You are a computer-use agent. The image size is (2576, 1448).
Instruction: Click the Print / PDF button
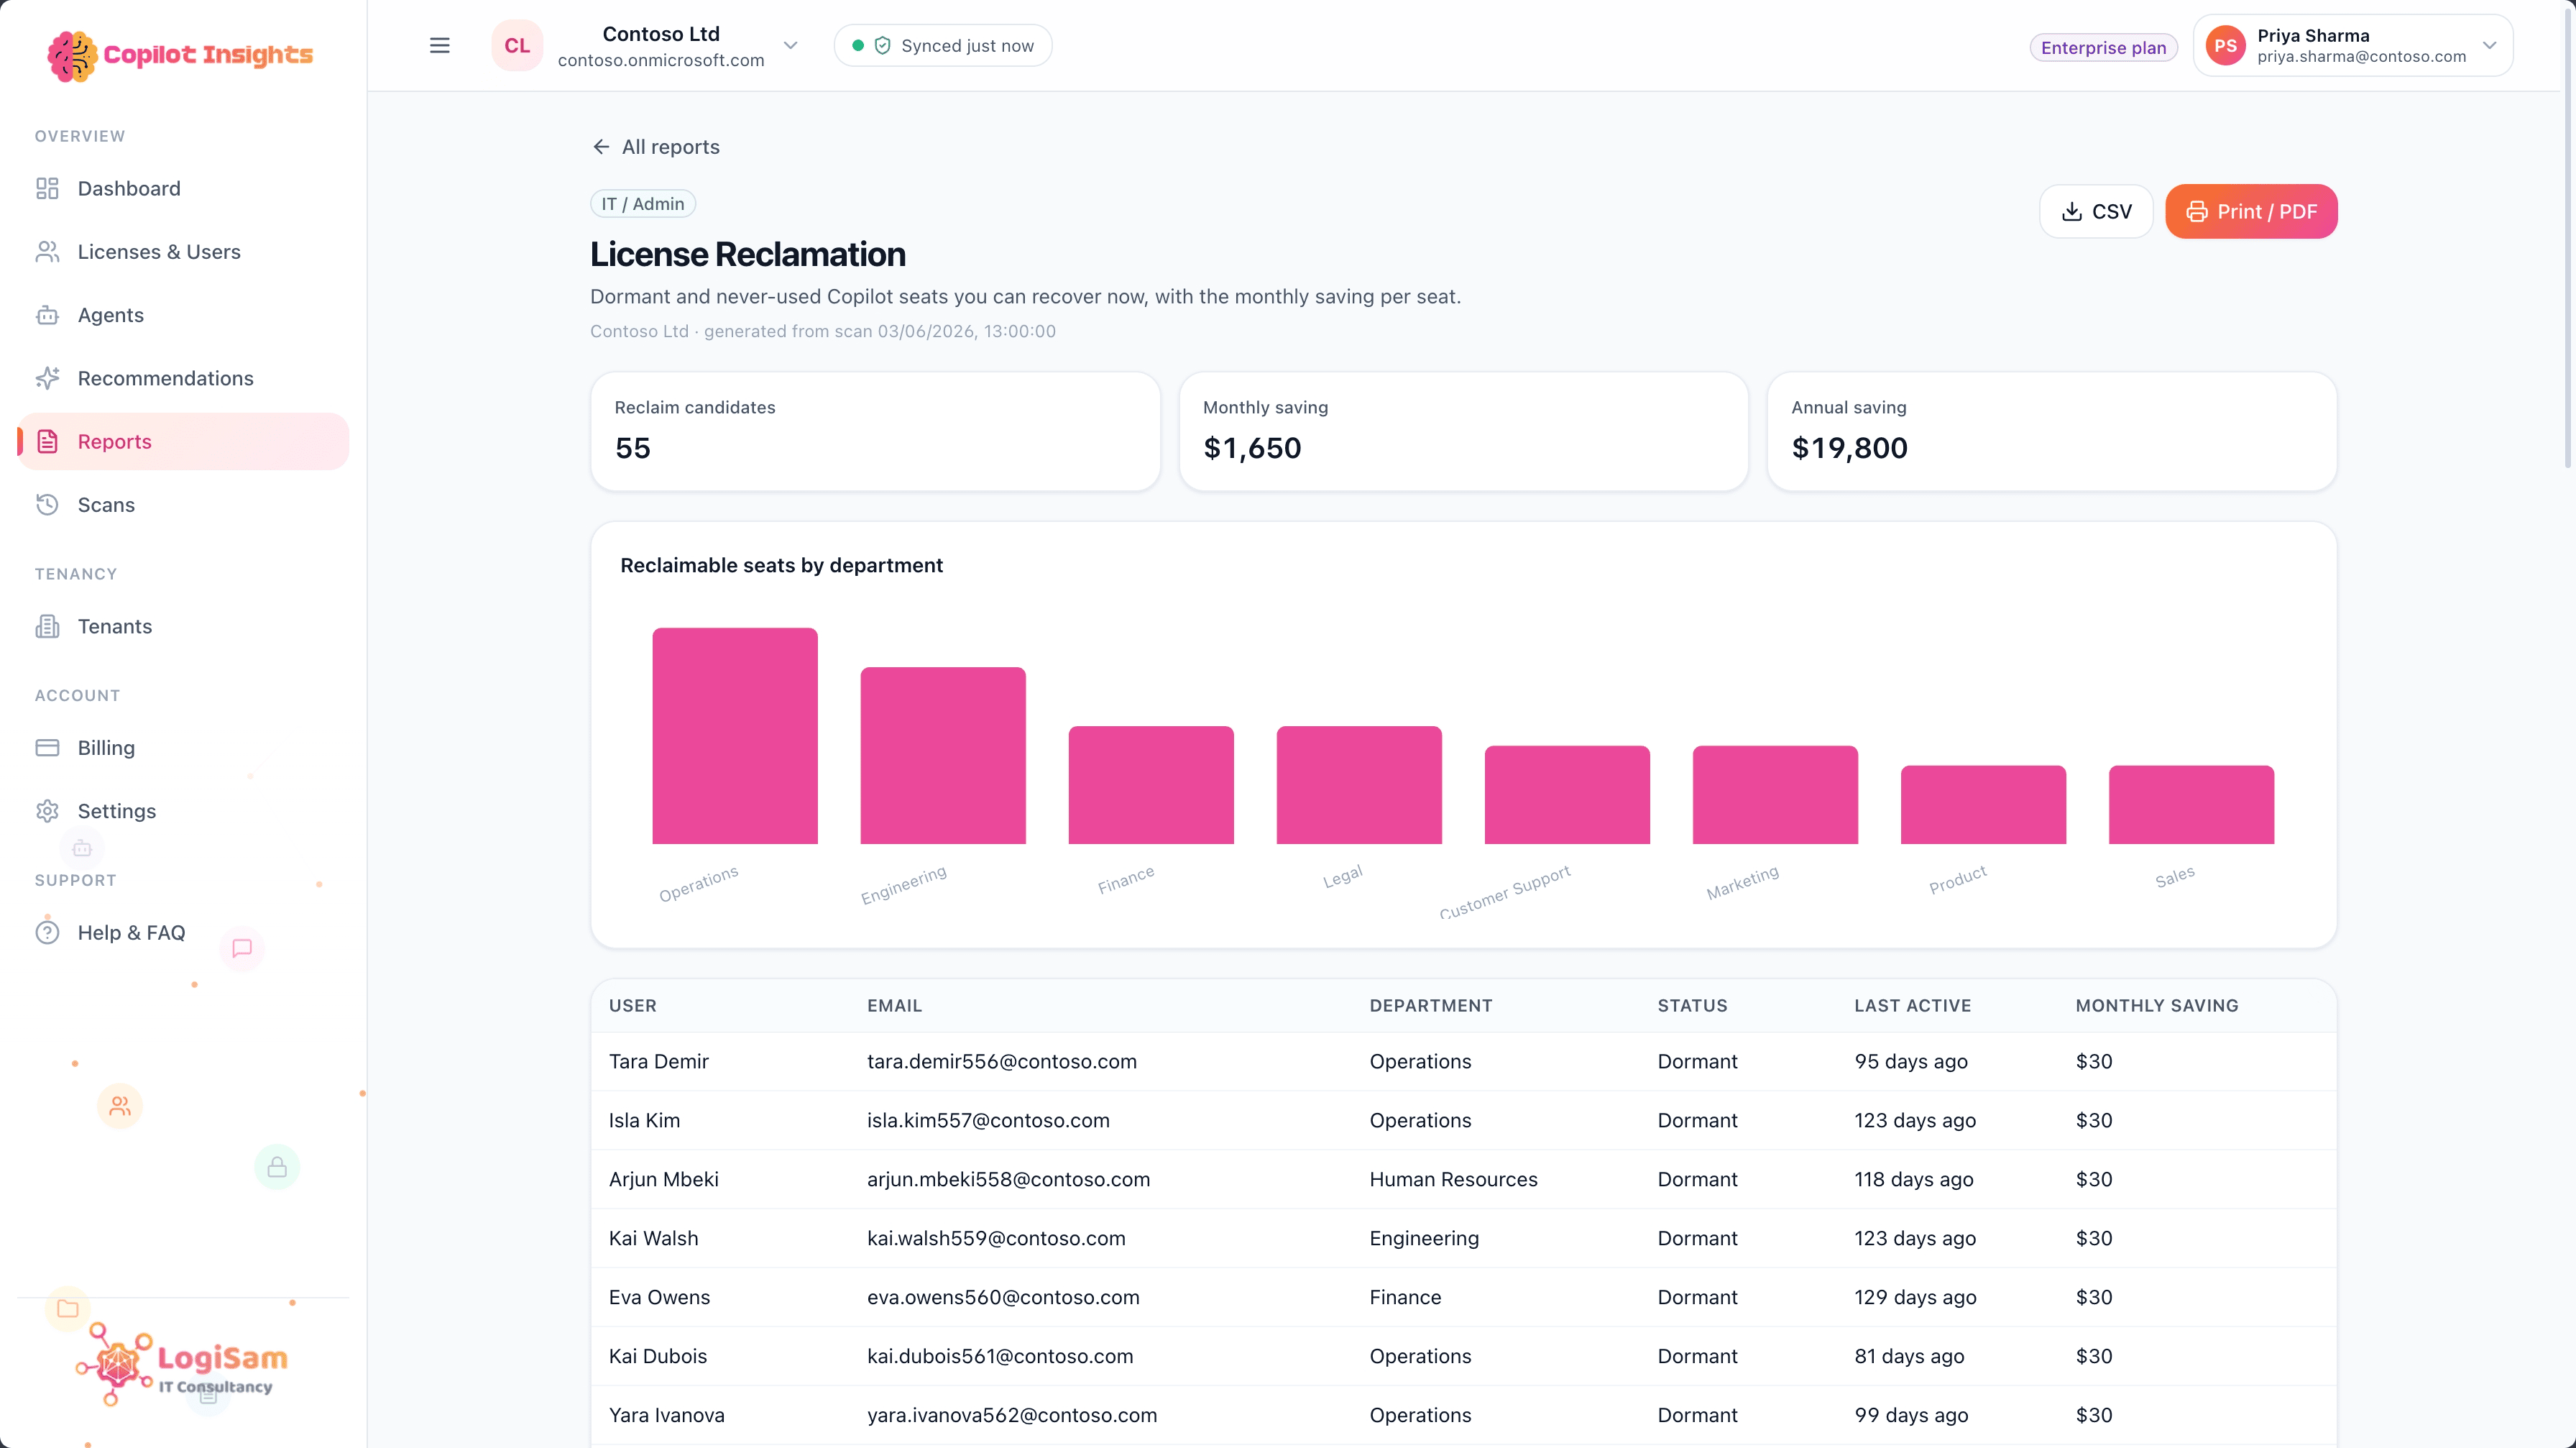tap(2251, 211)
